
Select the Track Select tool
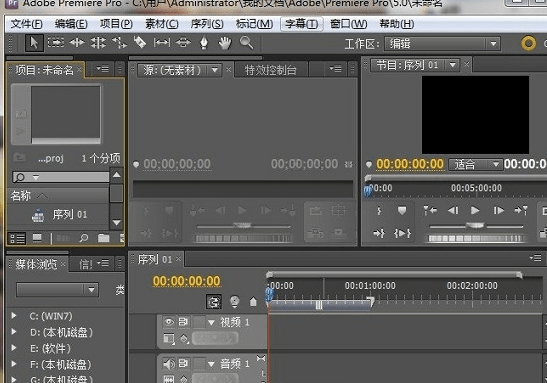(x=56, y=43)
